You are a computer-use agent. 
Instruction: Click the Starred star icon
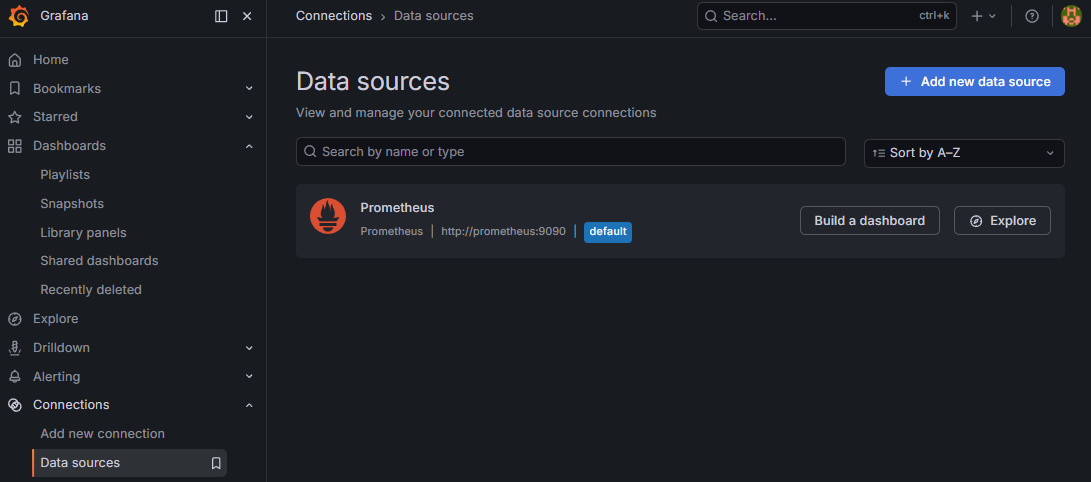coord(15,117)
